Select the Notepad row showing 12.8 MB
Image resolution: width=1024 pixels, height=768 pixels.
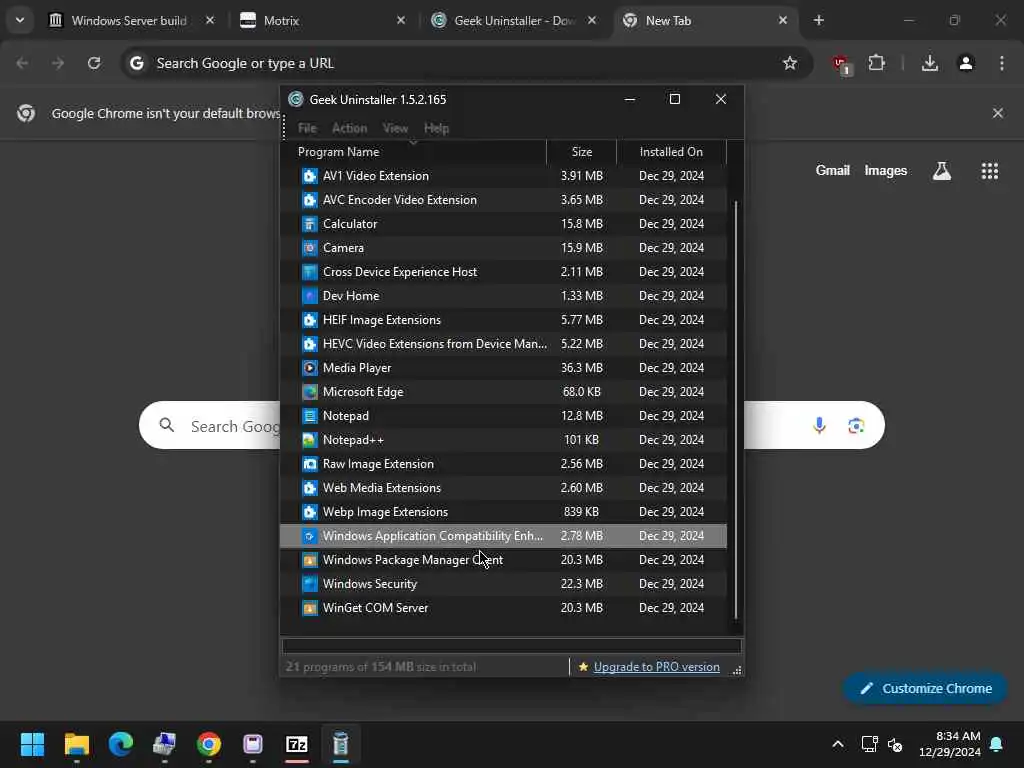[x=503, y=416]
